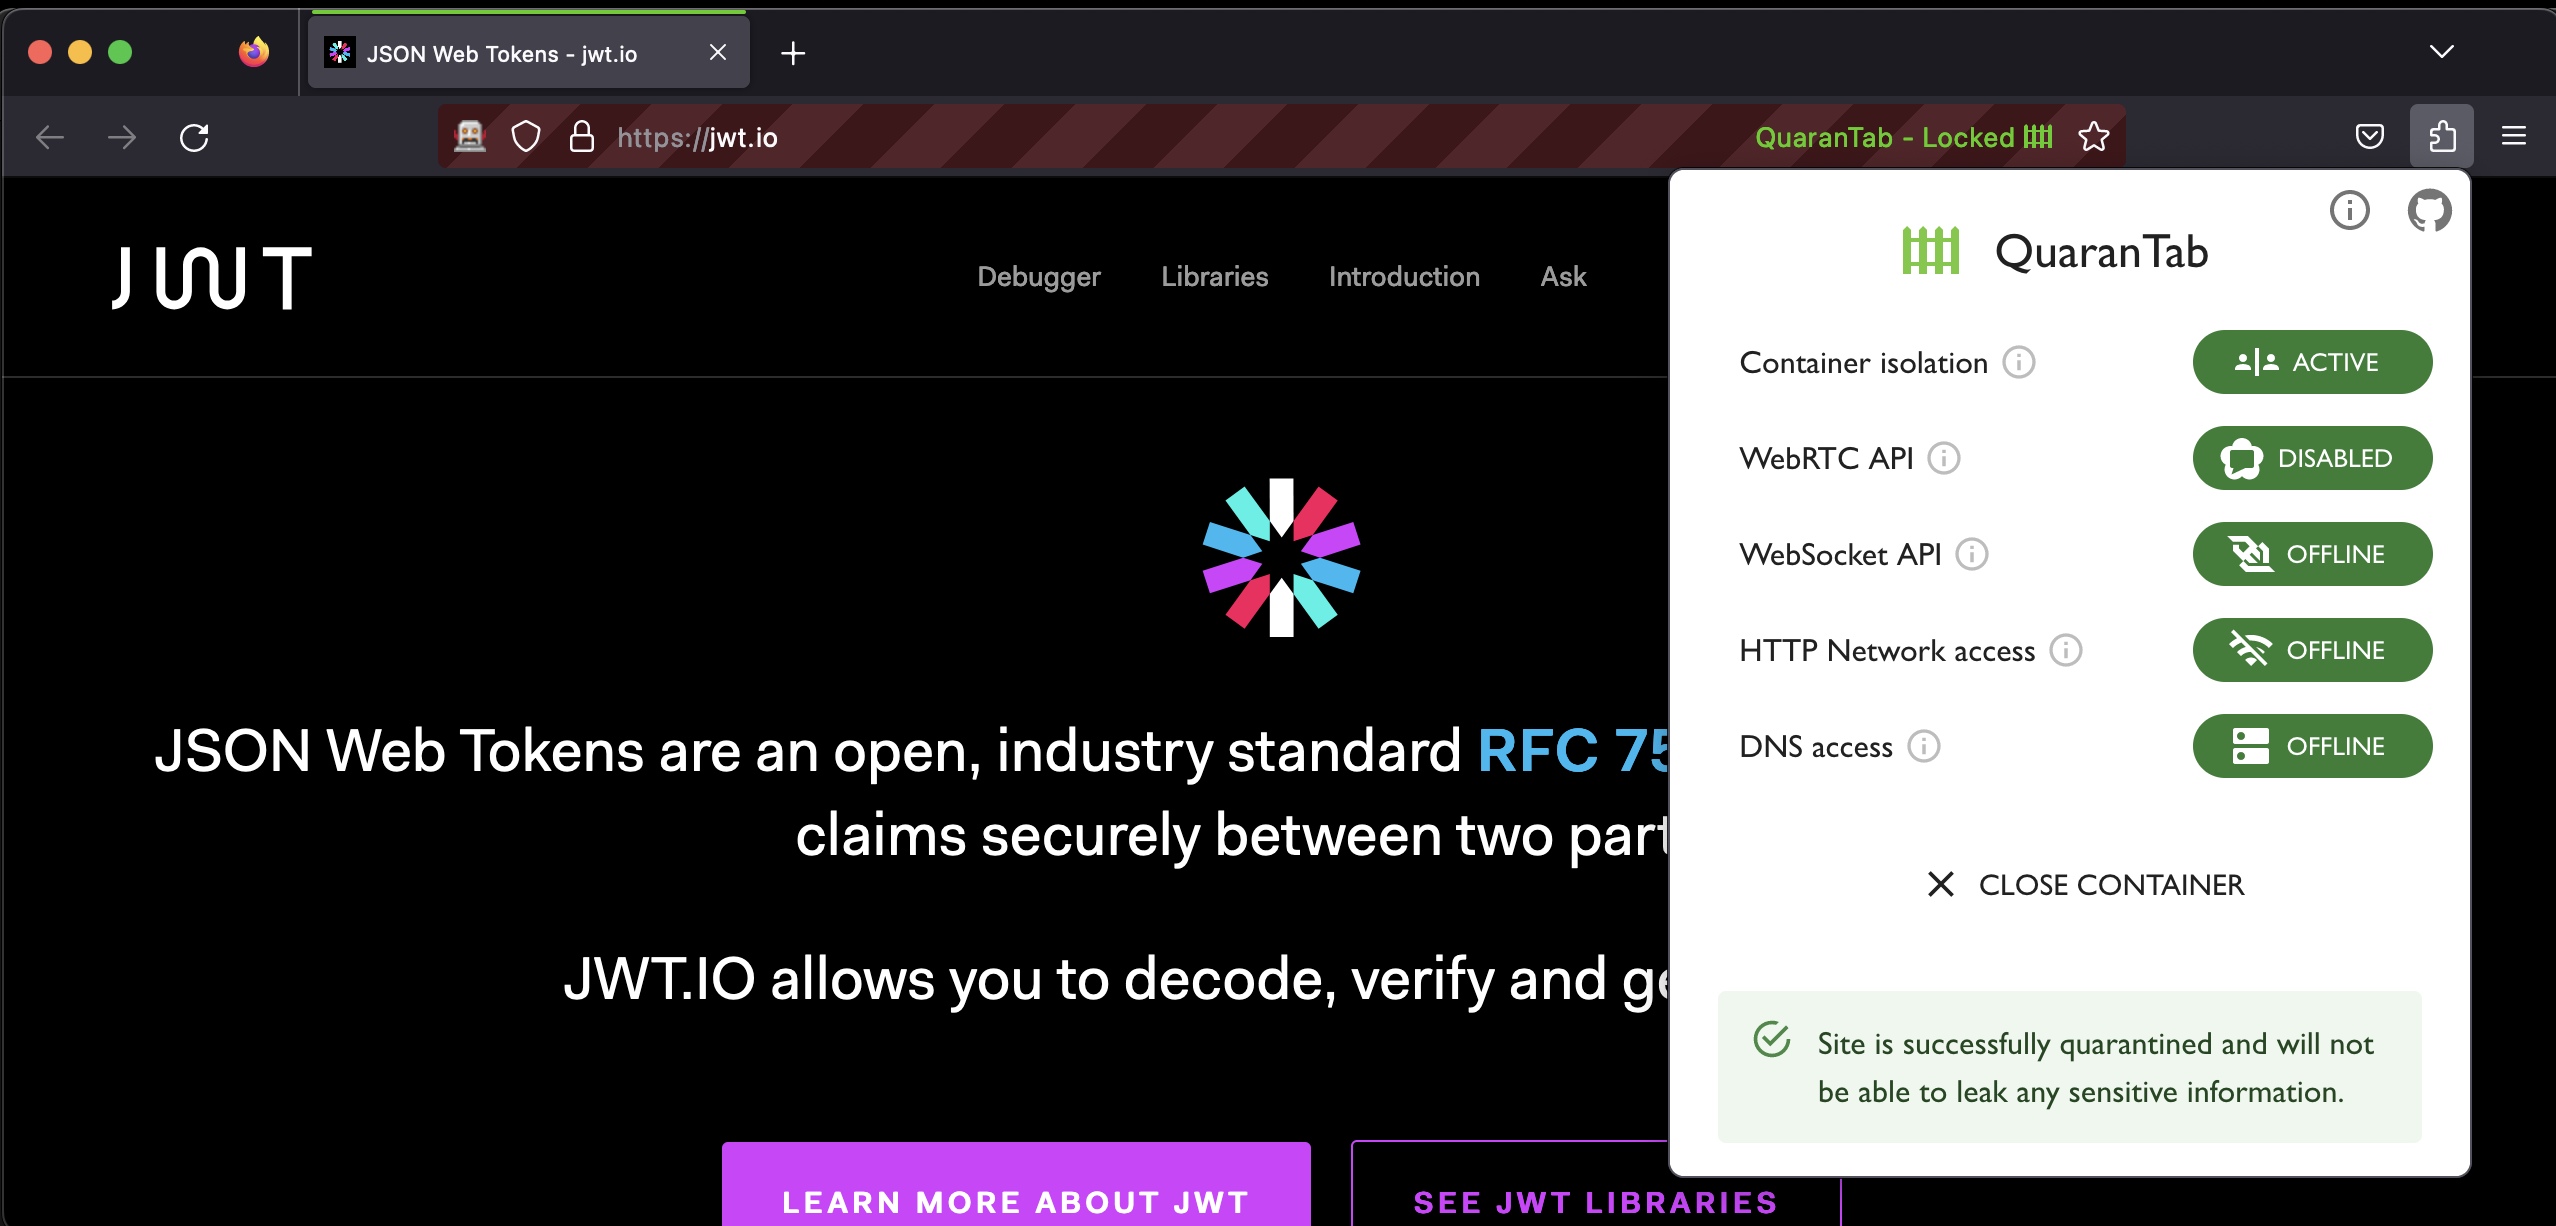Select the JSON Web Tokens browser tab

502,54
